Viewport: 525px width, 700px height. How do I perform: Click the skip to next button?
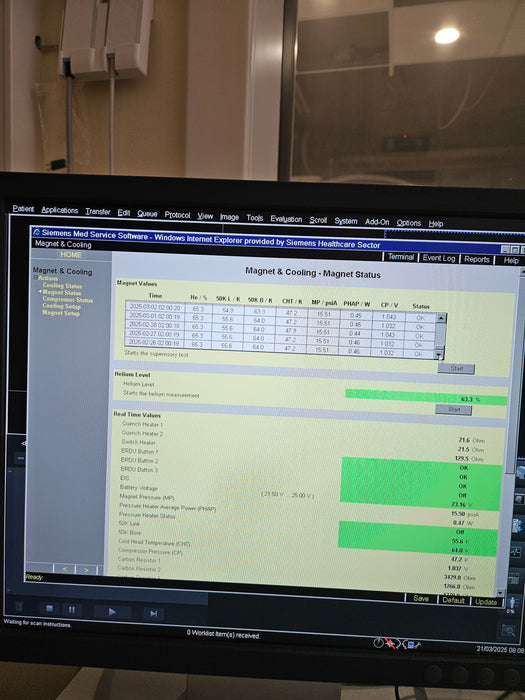click(x=153, y=614)
